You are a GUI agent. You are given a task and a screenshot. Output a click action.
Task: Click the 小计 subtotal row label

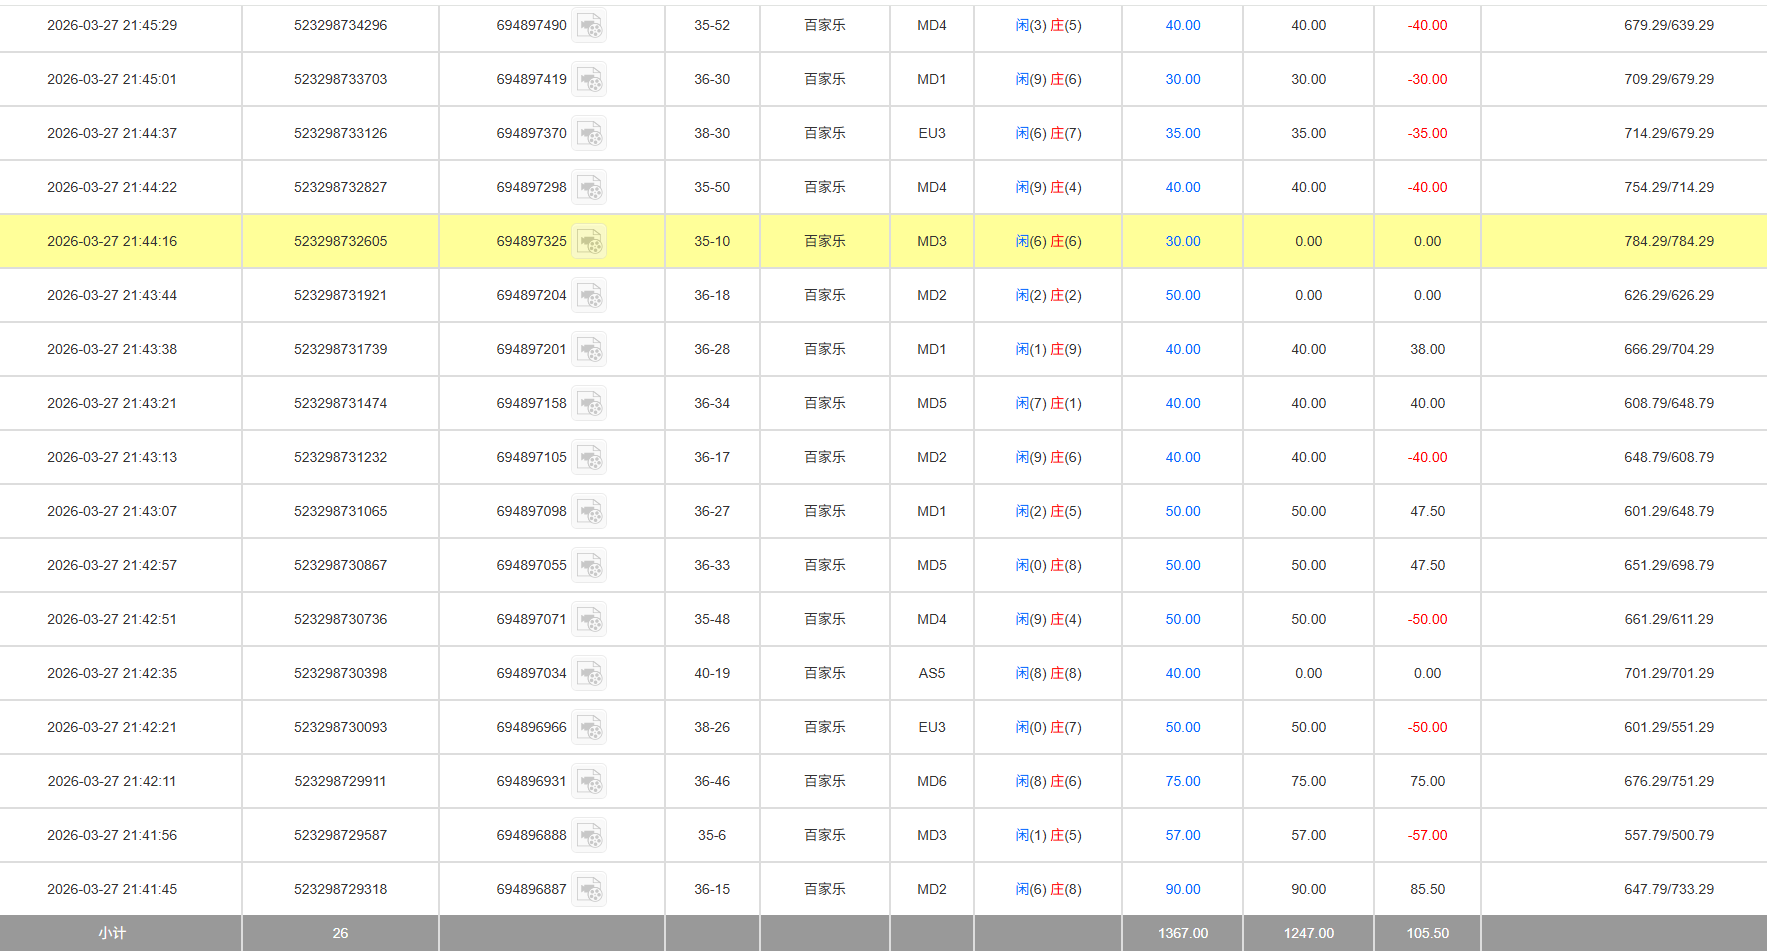pyautogui.click(x=112, y=933)
